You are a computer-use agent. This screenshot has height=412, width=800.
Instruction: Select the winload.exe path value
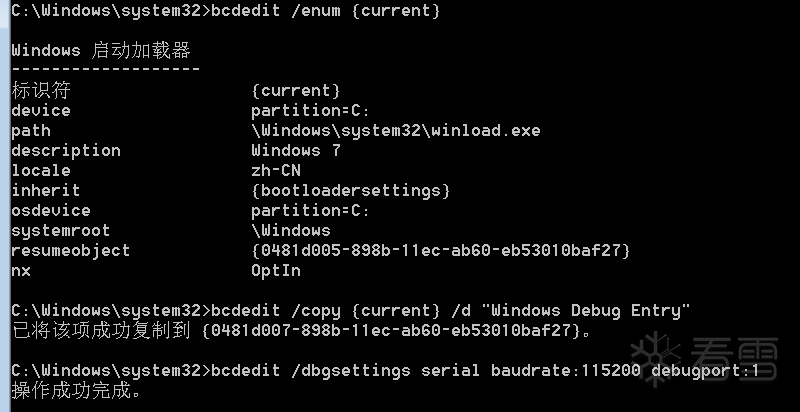pos(396,130)
